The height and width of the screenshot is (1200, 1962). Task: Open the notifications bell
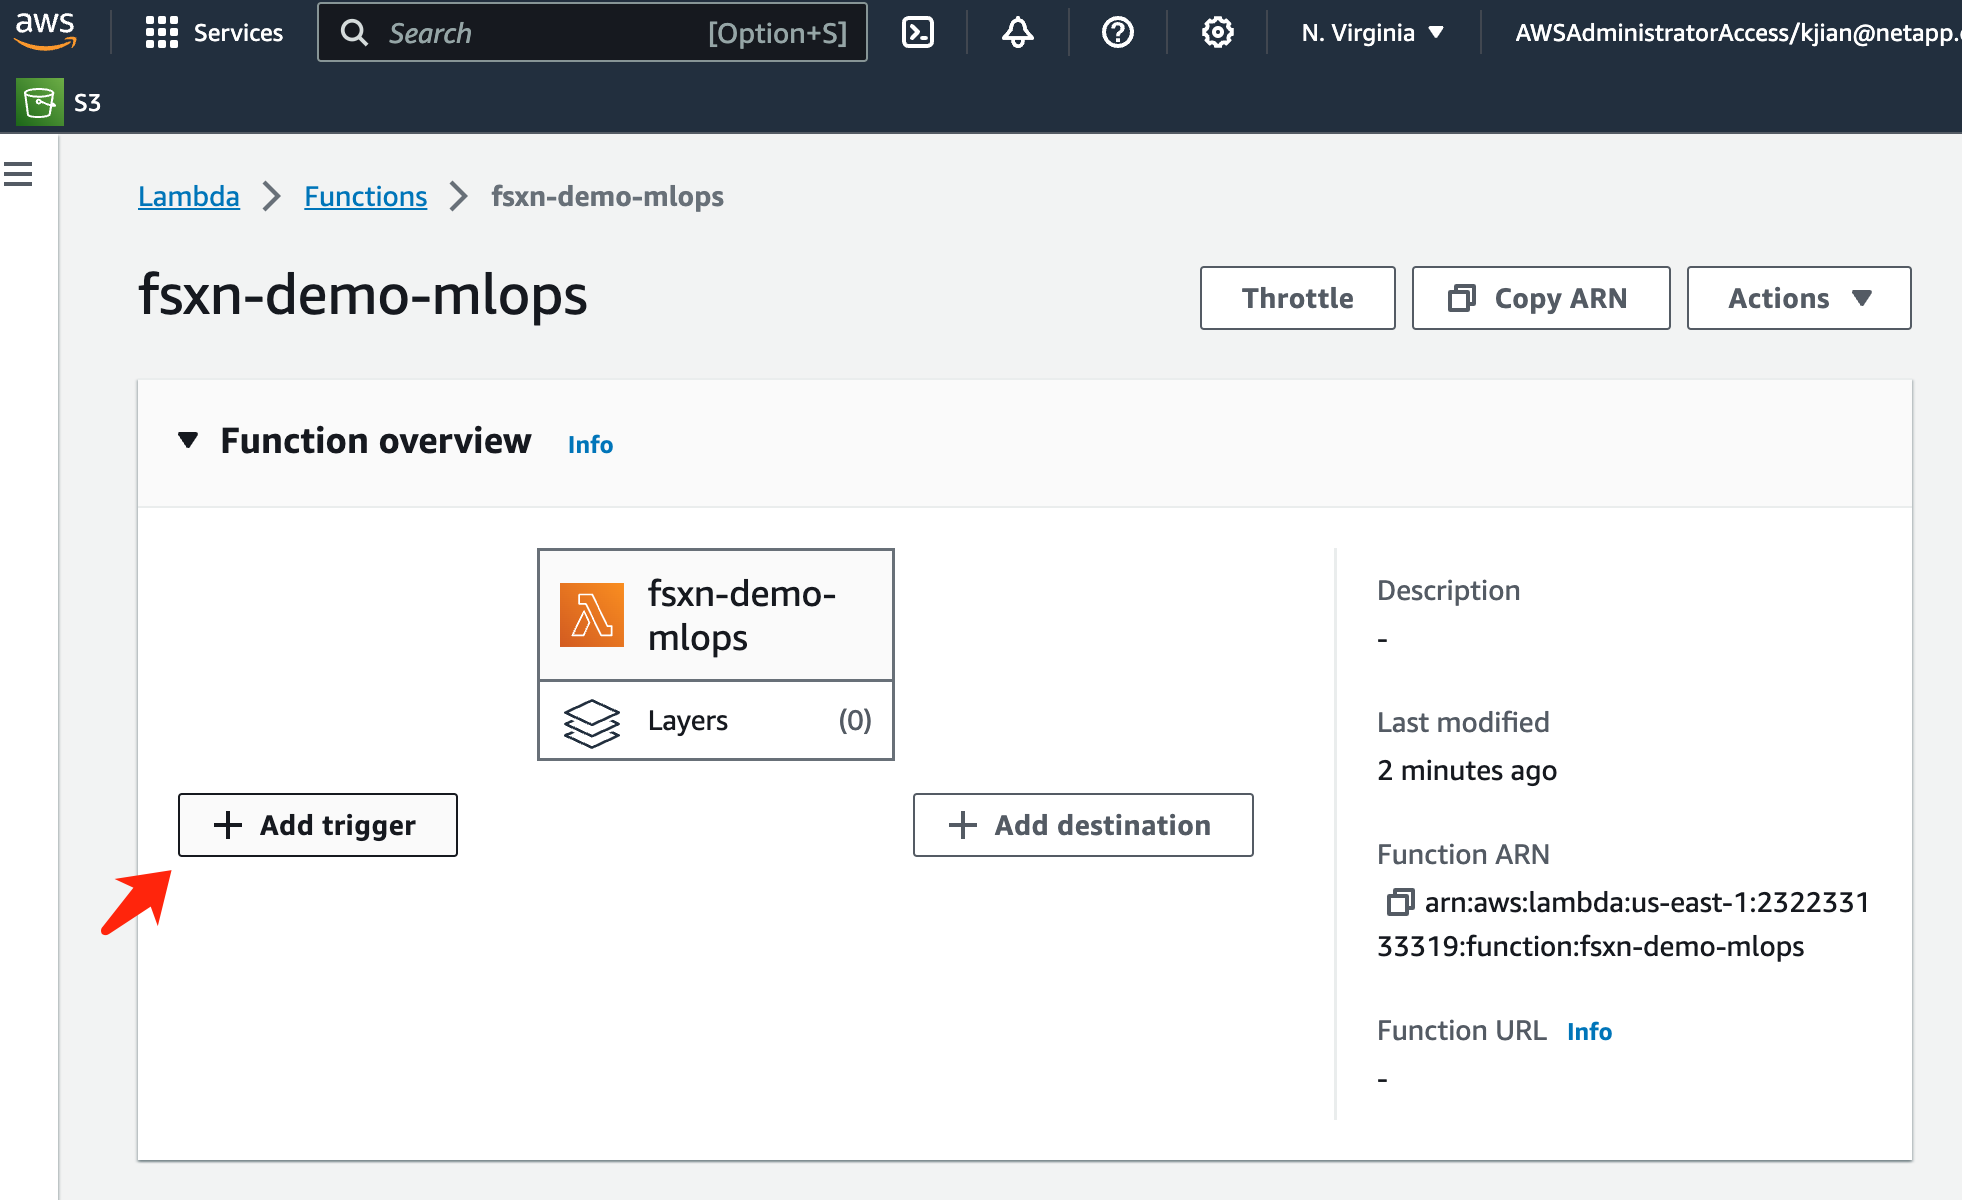[x=1017, y=33]
